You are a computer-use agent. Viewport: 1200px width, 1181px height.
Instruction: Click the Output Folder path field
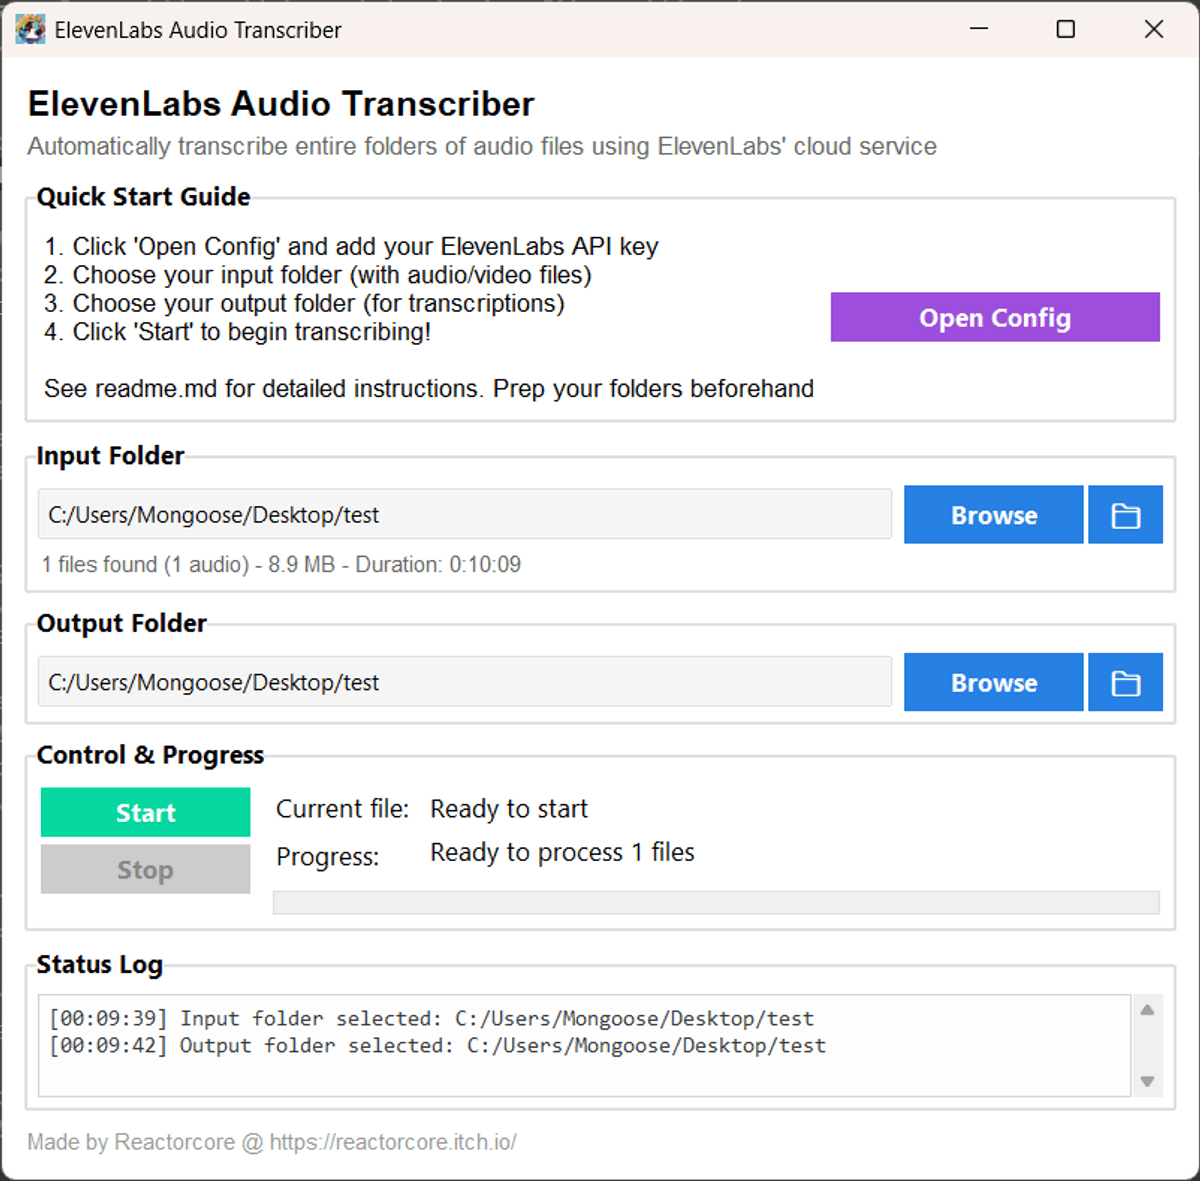[464, 682]
